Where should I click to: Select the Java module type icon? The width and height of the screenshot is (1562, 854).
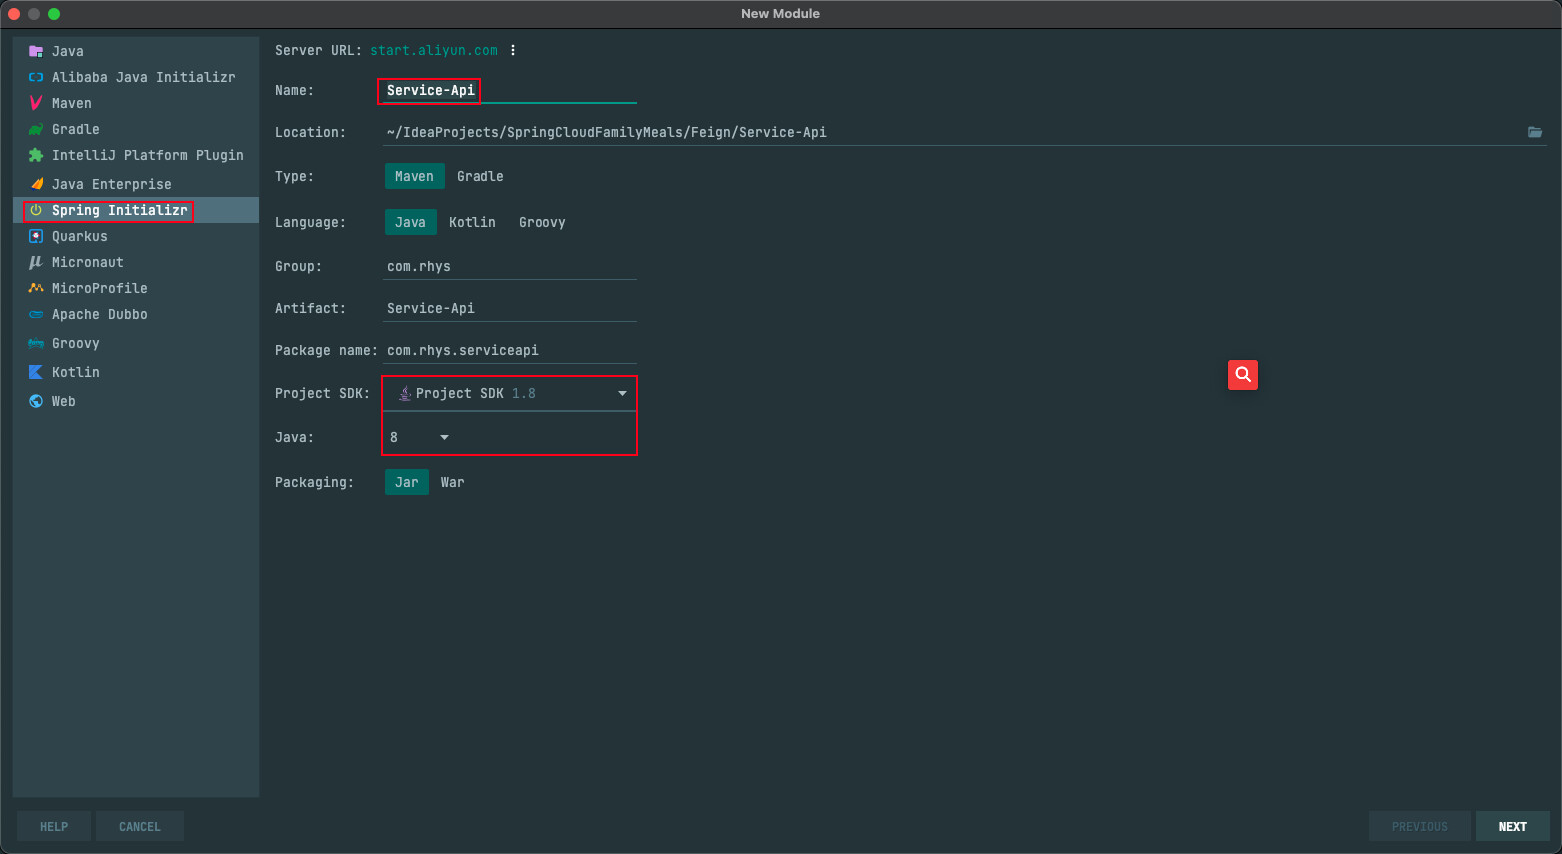(36, 51)
